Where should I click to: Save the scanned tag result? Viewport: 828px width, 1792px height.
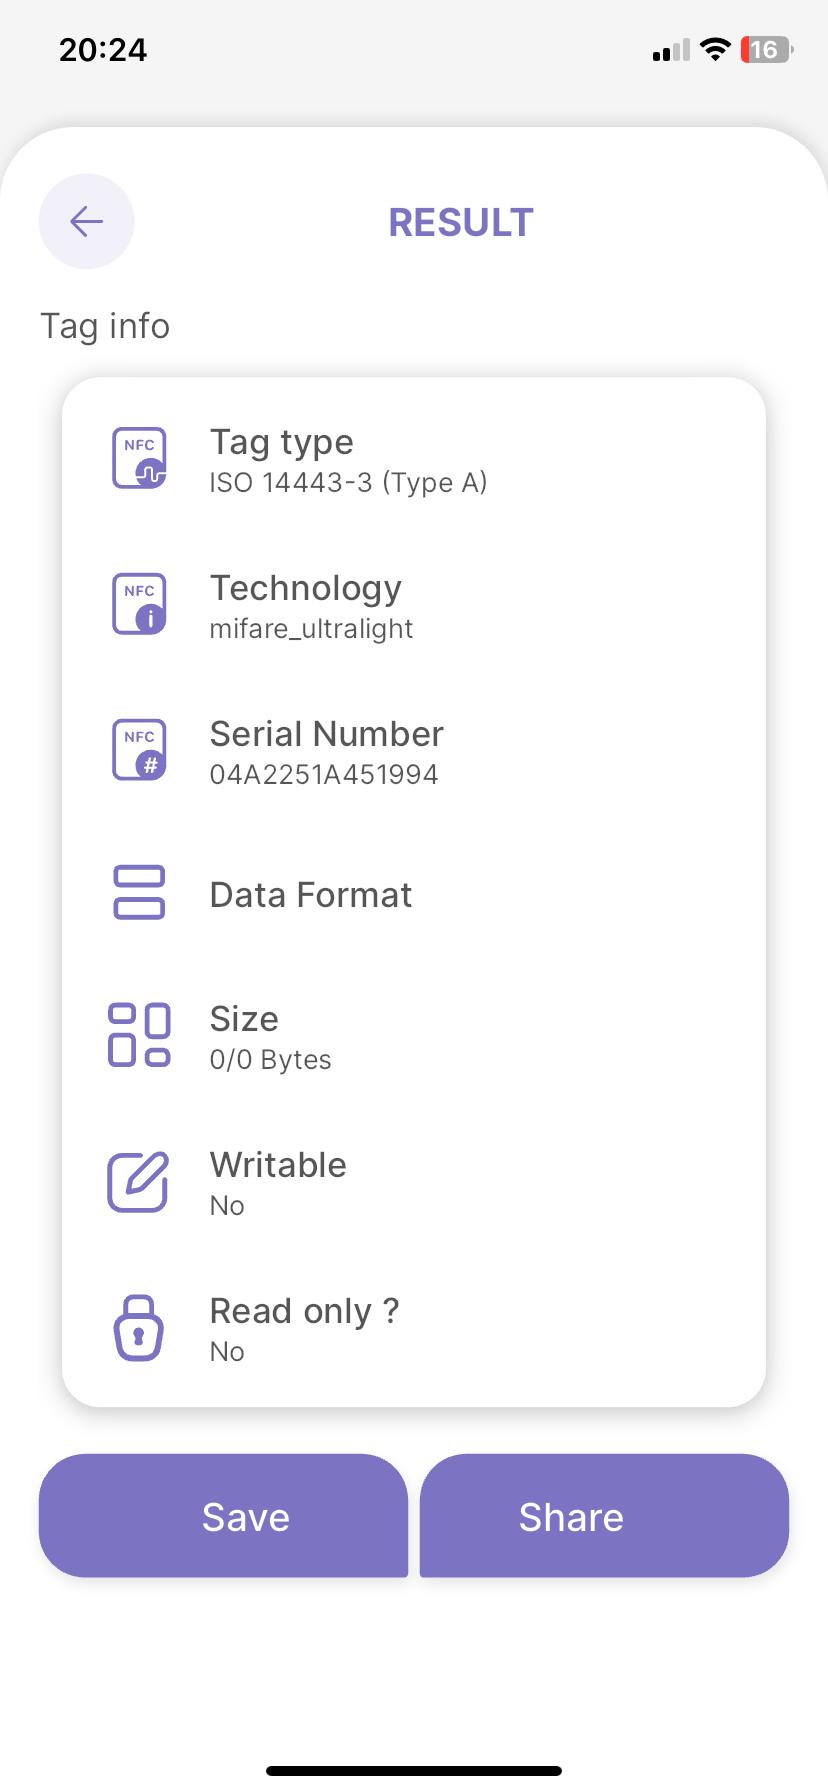[223, 1516]
